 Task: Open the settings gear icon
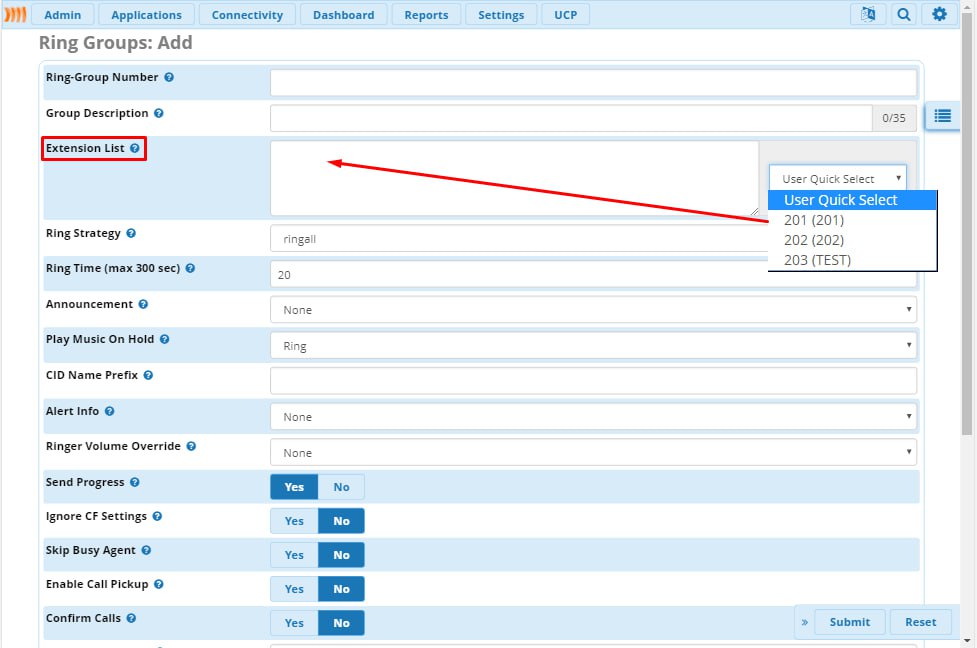(939, 15)
